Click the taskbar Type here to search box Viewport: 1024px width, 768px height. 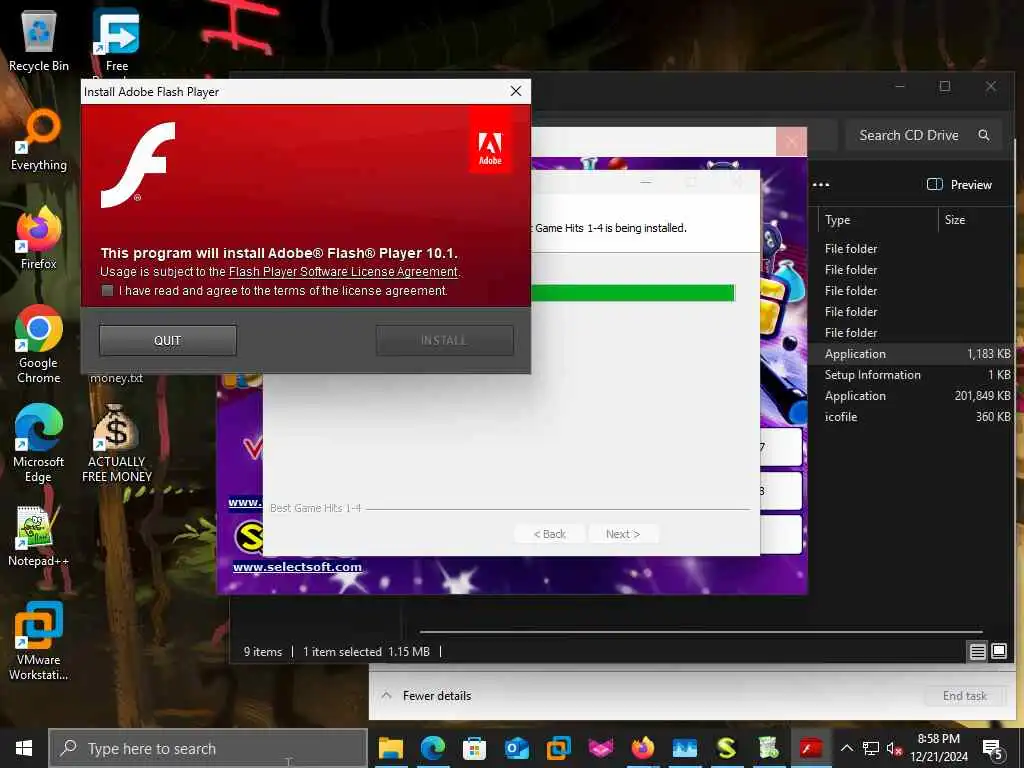(x=208, y=748)
